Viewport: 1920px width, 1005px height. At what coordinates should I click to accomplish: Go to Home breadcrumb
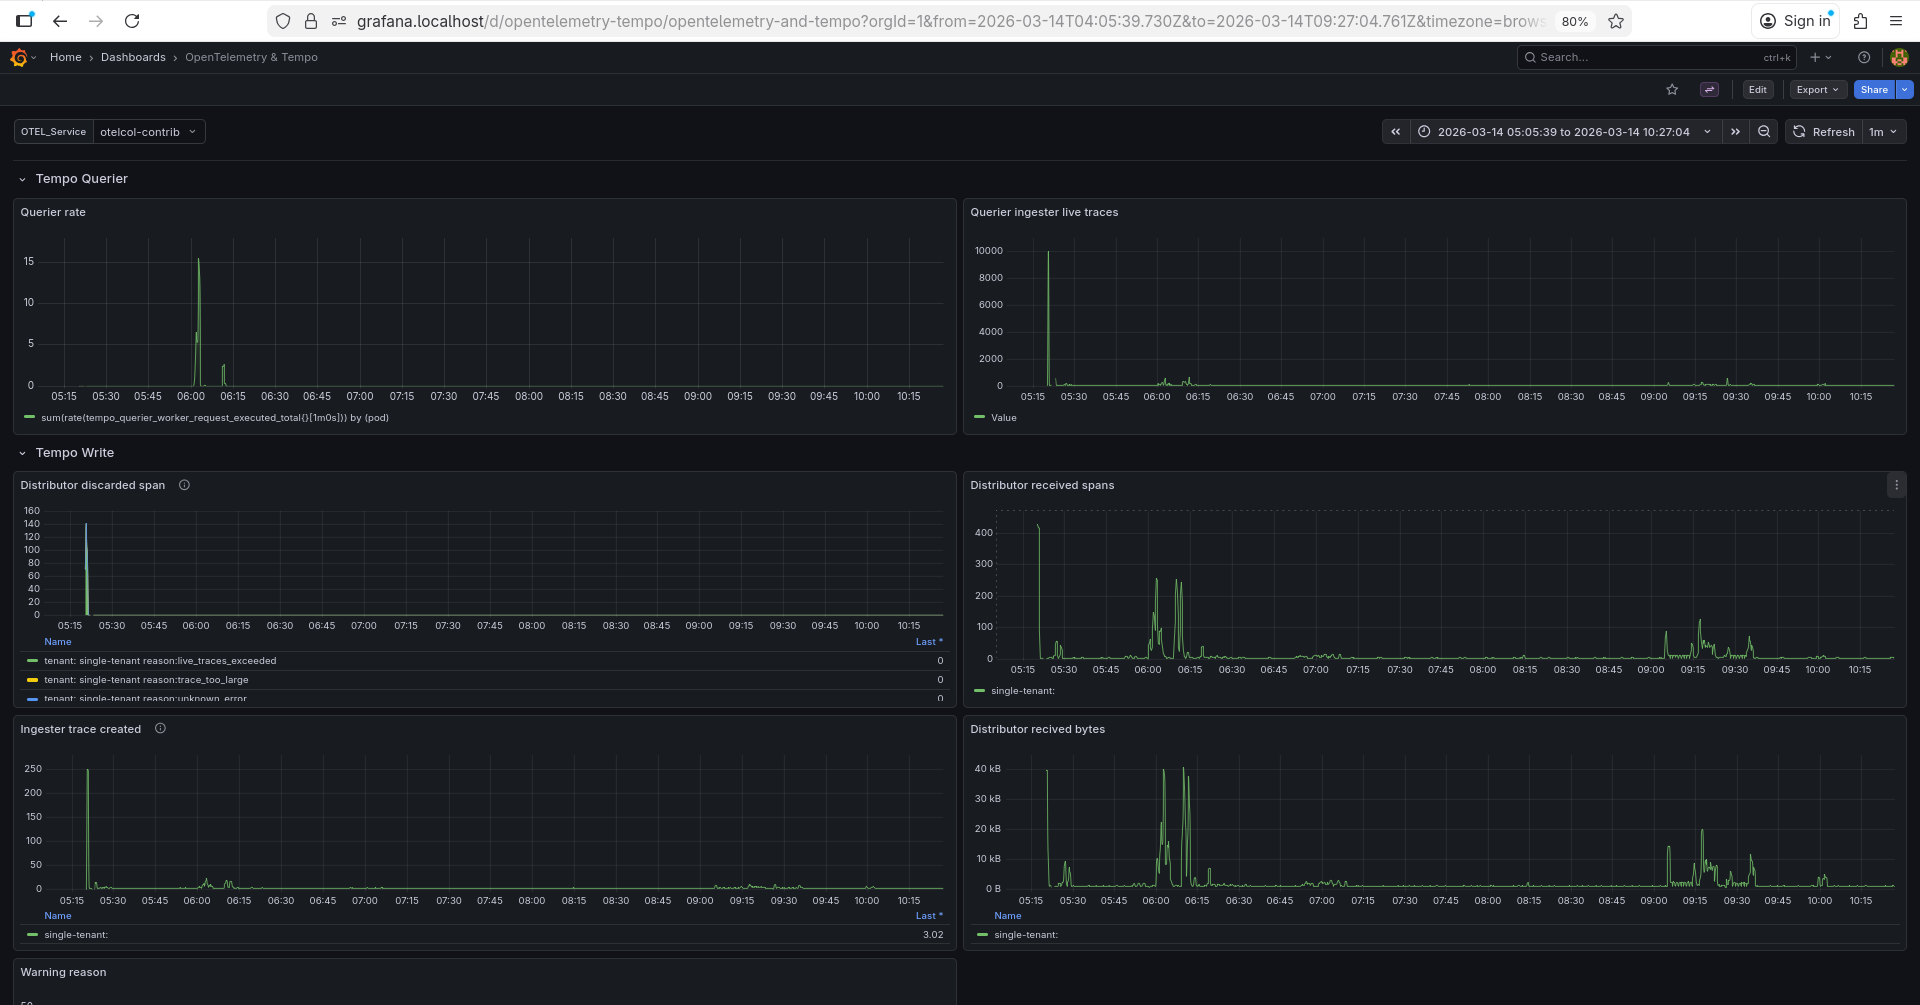click(66, 58)
